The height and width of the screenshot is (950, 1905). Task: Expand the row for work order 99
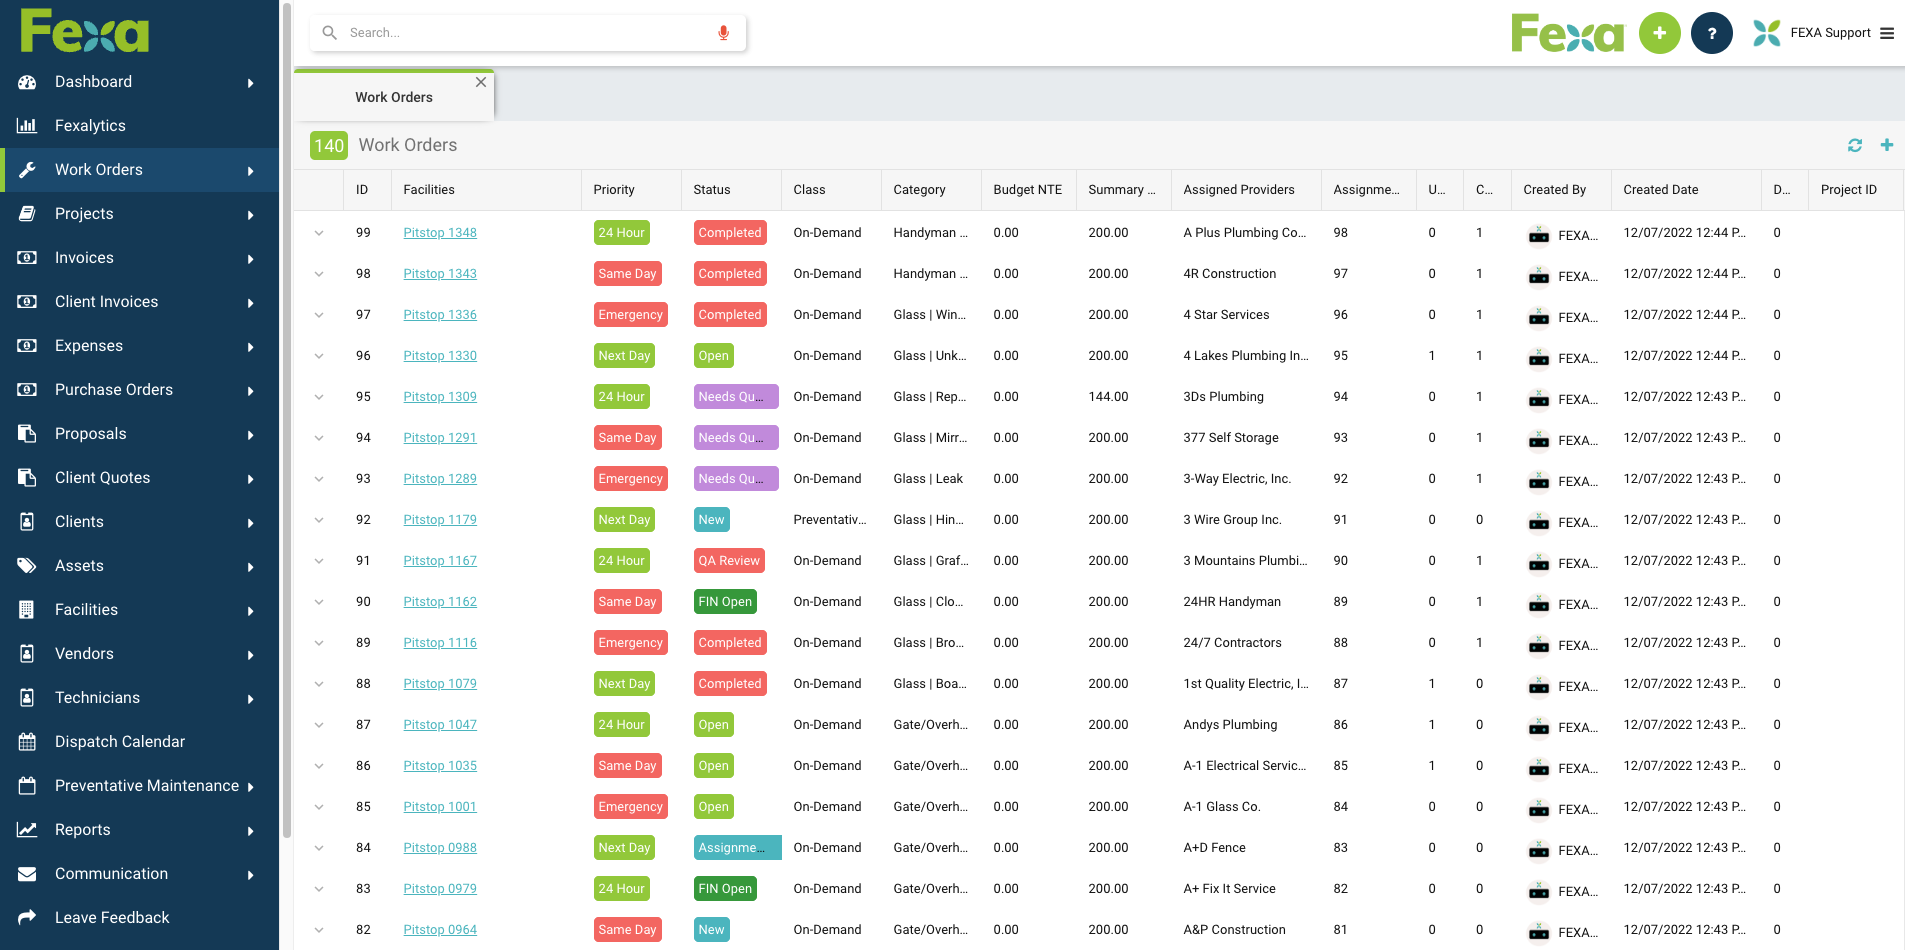coord(319,232)
